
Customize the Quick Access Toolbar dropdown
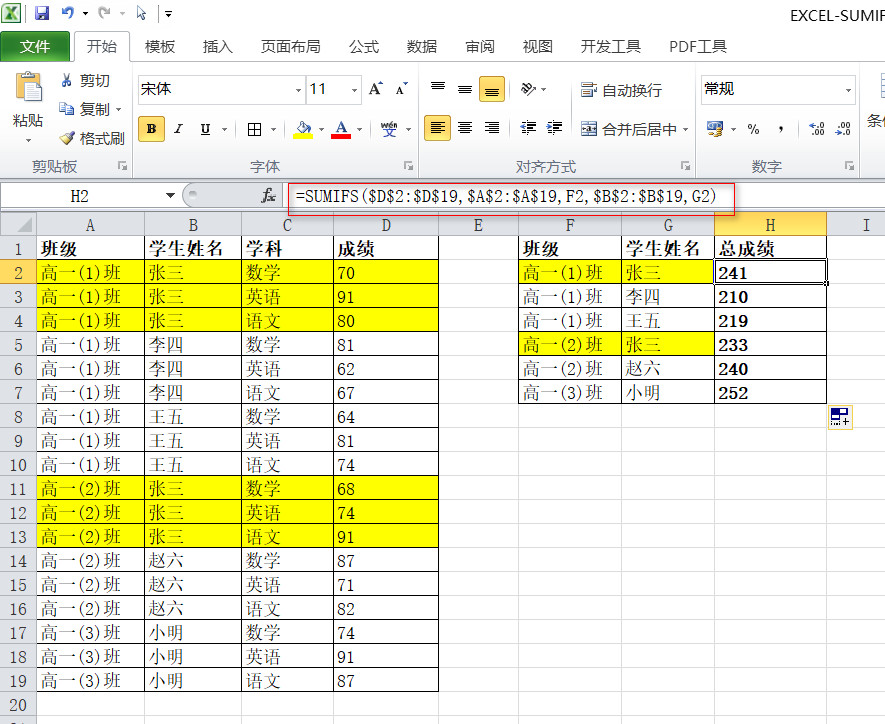[169, 14]
